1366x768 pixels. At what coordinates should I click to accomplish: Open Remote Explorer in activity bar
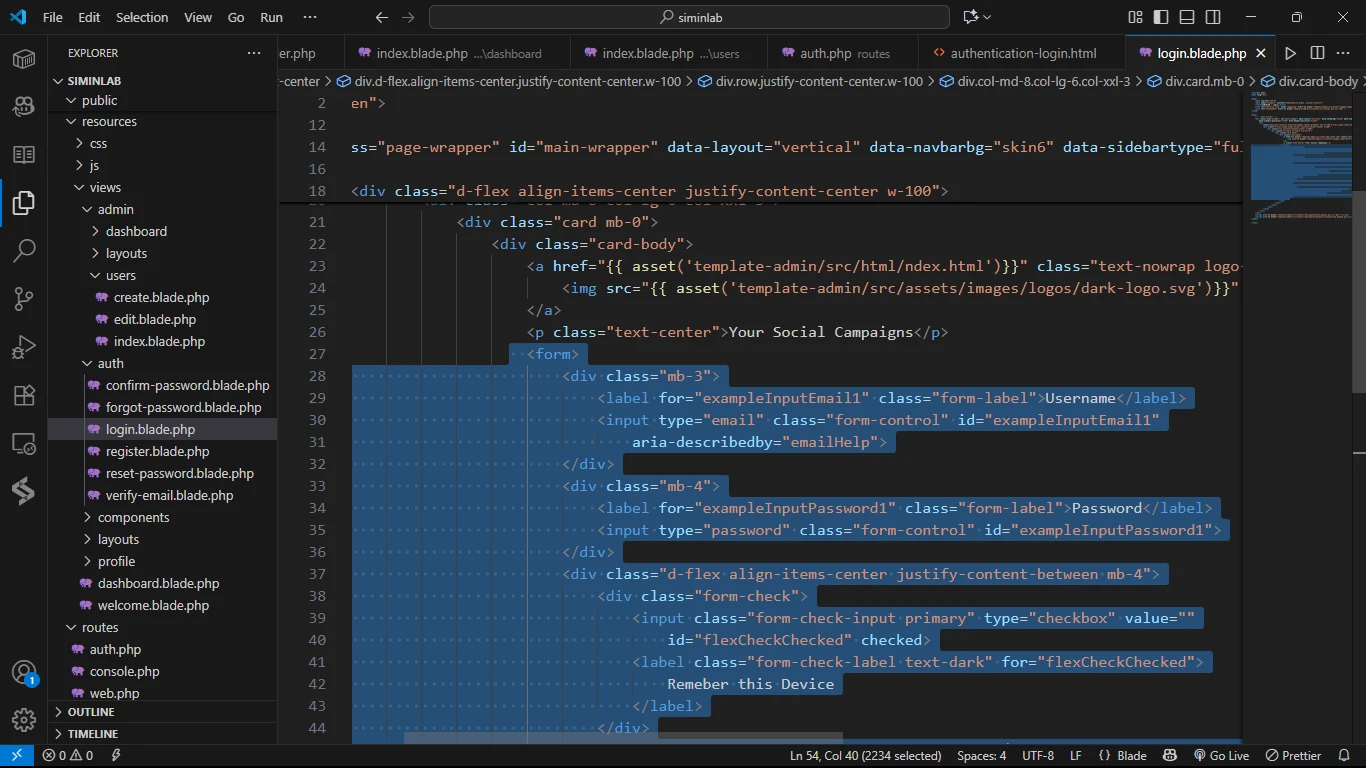[24, 443]
